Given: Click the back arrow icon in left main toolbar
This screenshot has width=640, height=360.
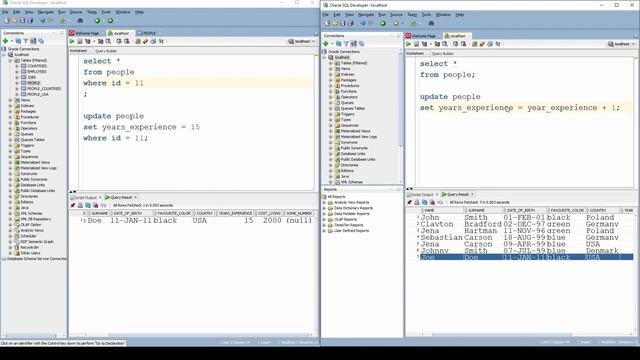Looking at the screenshot, I should point(42,20).
